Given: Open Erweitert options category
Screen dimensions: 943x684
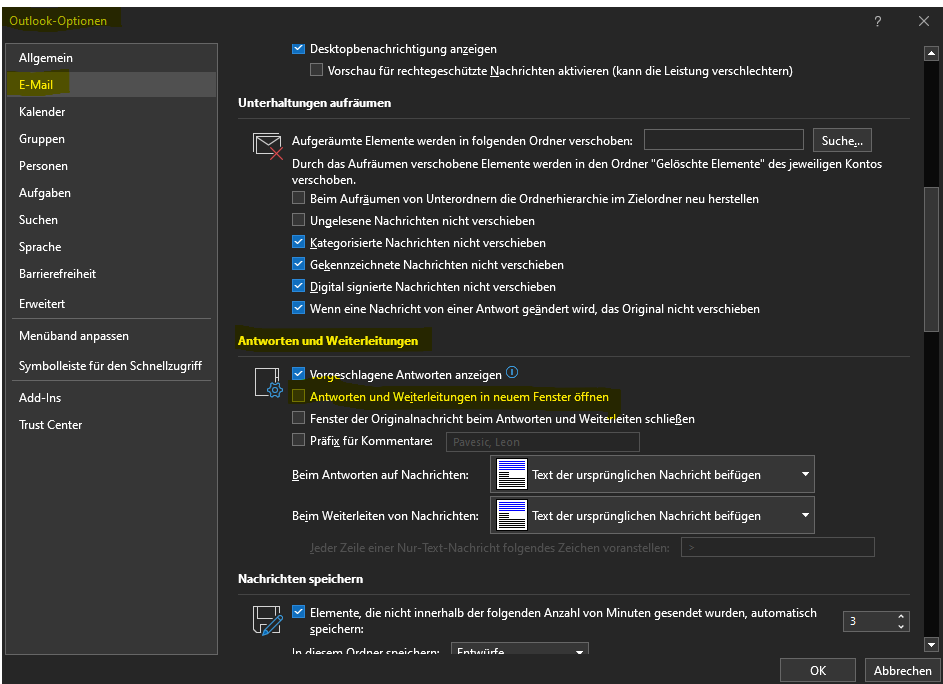Looking at the screenshot, I should coord(111,304).
